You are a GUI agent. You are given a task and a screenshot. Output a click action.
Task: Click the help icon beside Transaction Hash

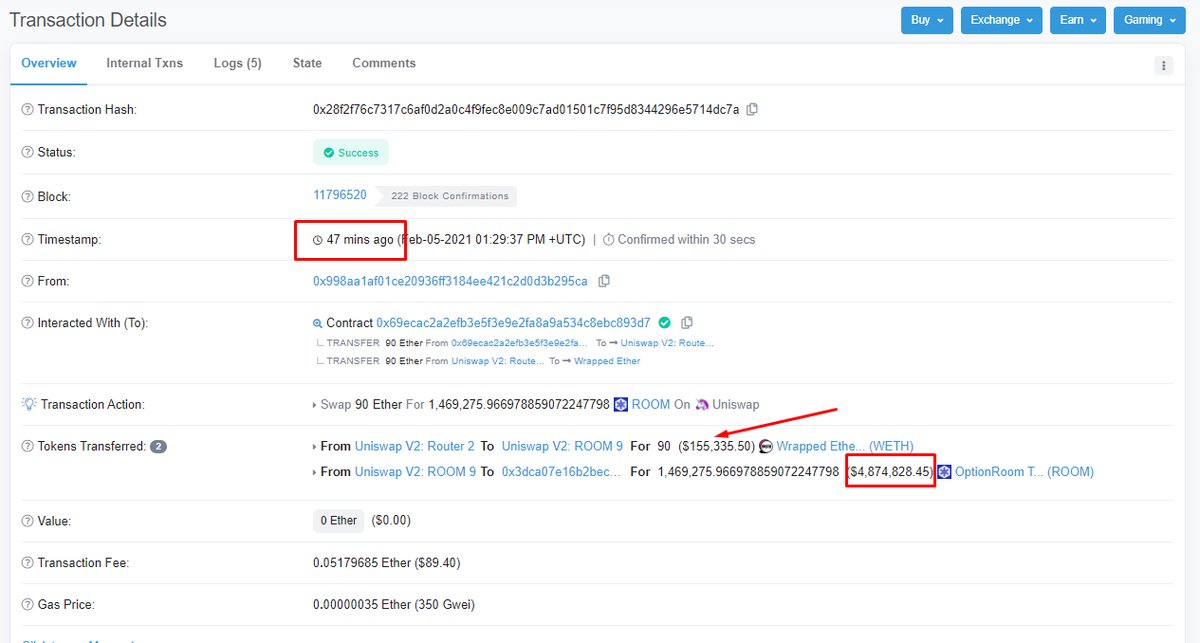[27, 109]
